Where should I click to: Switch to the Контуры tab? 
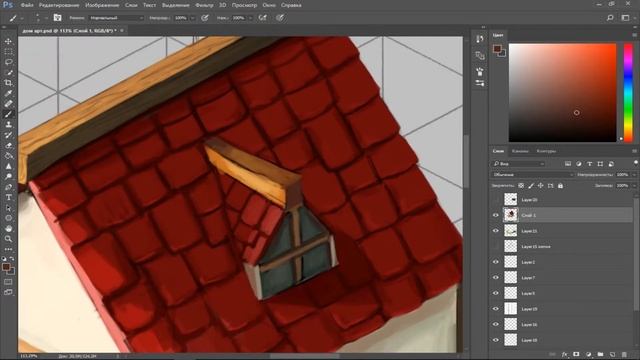[546, 151]
